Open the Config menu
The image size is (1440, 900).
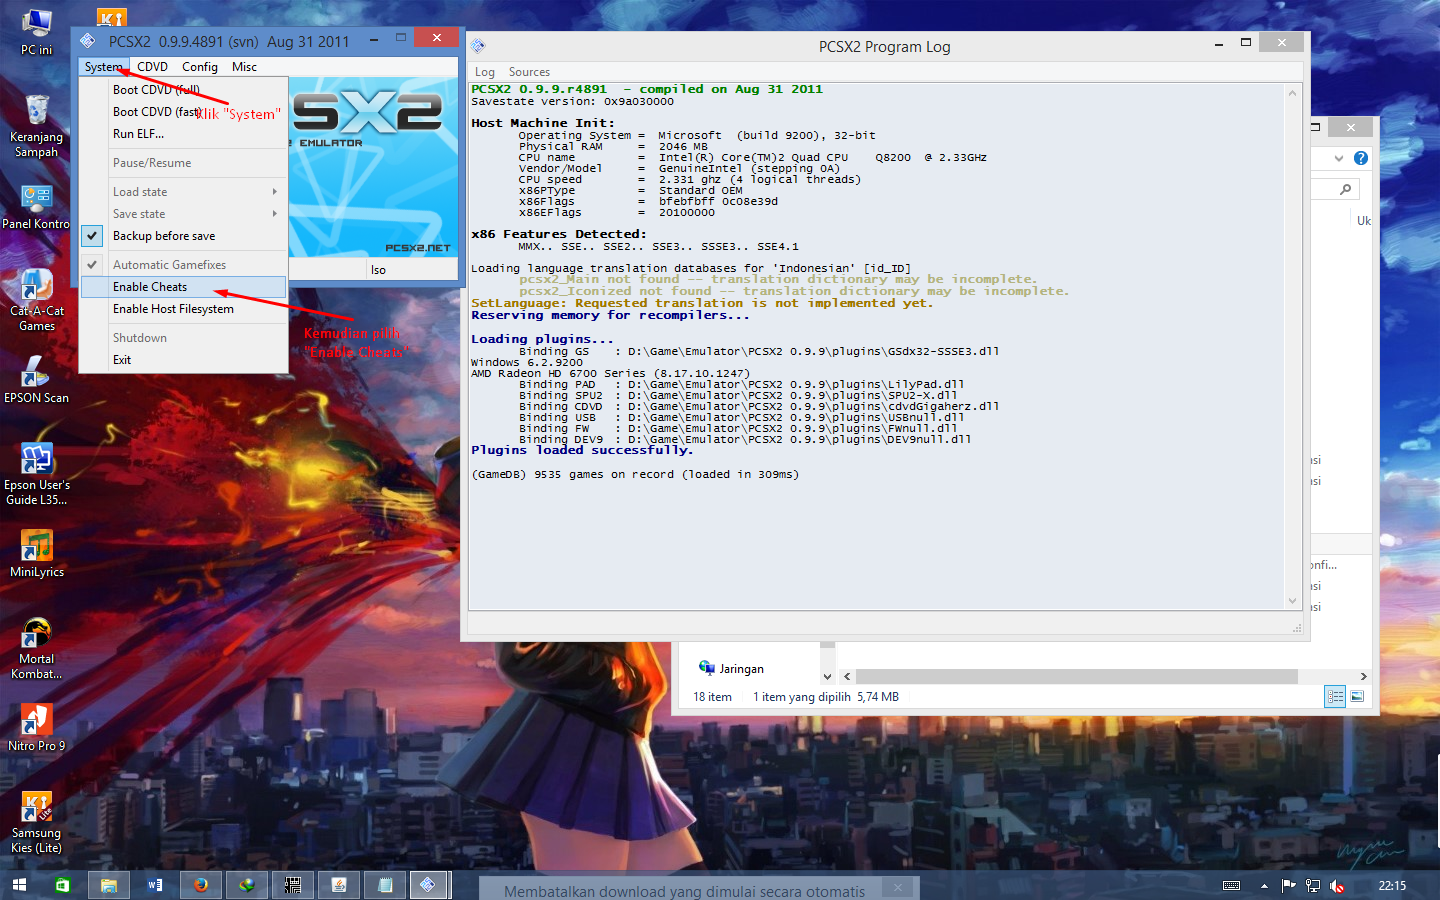[200, 67]
